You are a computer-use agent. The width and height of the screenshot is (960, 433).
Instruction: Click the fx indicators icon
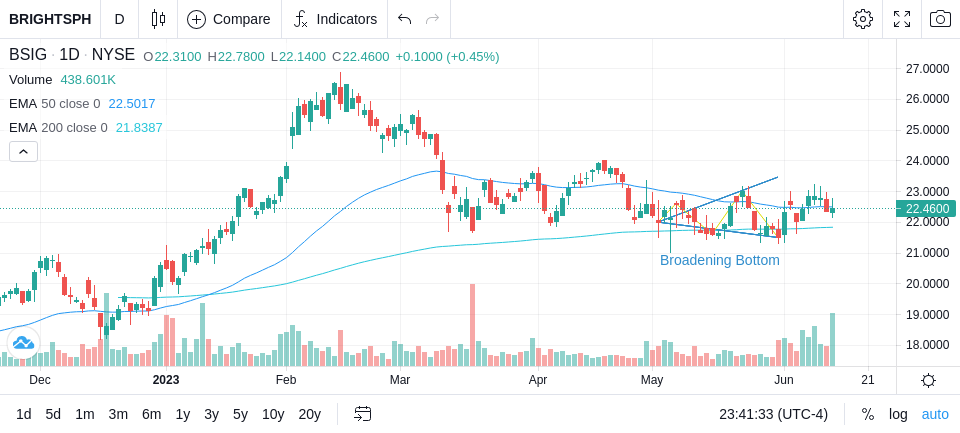[301, 19]
